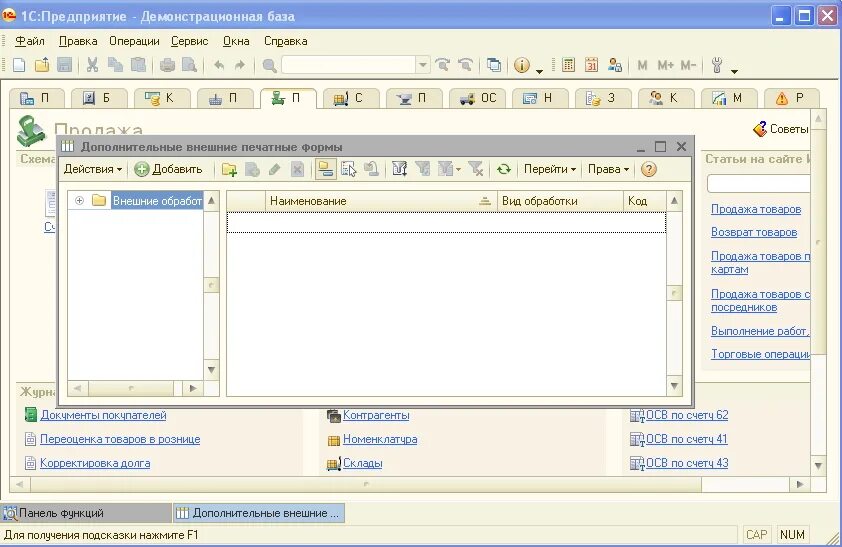Open the dropdown arrow after info icon
This screenshot has width=842, height=547.
coord(539,70)
